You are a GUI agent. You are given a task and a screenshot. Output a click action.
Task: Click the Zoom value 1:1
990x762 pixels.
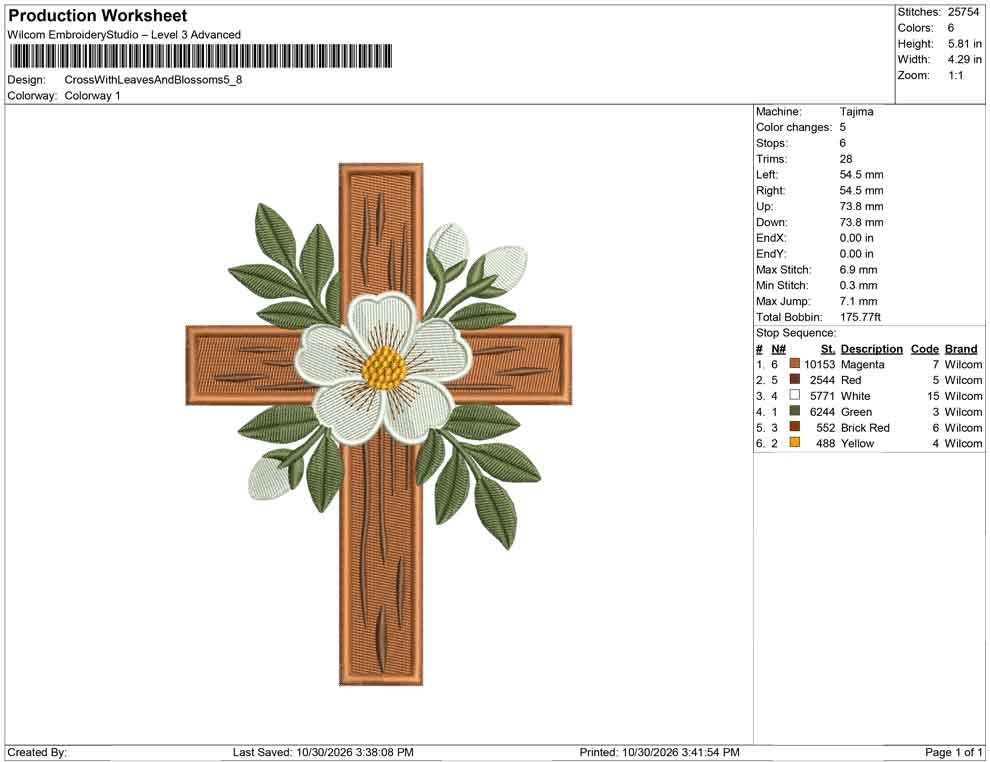[956, 75]
